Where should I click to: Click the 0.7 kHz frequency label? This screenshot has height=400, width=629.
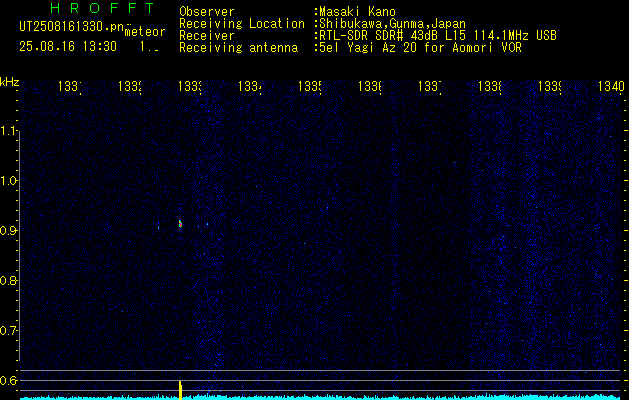point(8,330)
